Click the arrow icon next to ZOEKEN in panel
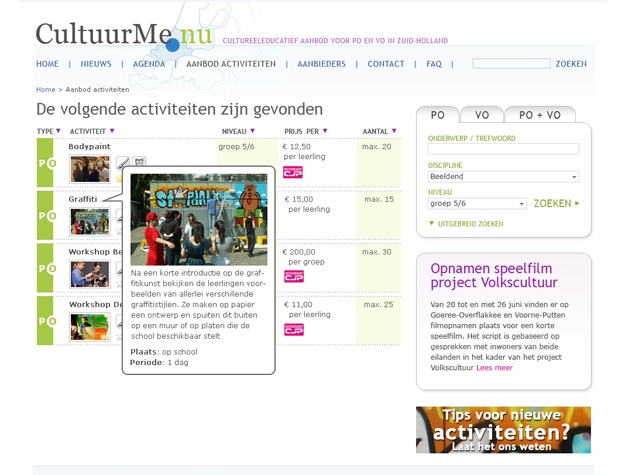 tap(577, 203)
